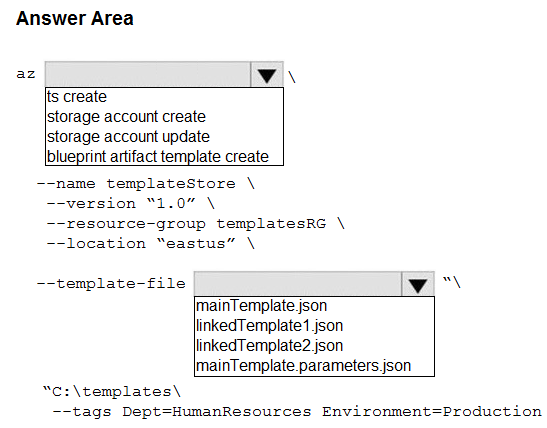This screenshot has width=547, height=428.
Task: Expand the template-file dropdown arrow
Action: pos(418,284)
